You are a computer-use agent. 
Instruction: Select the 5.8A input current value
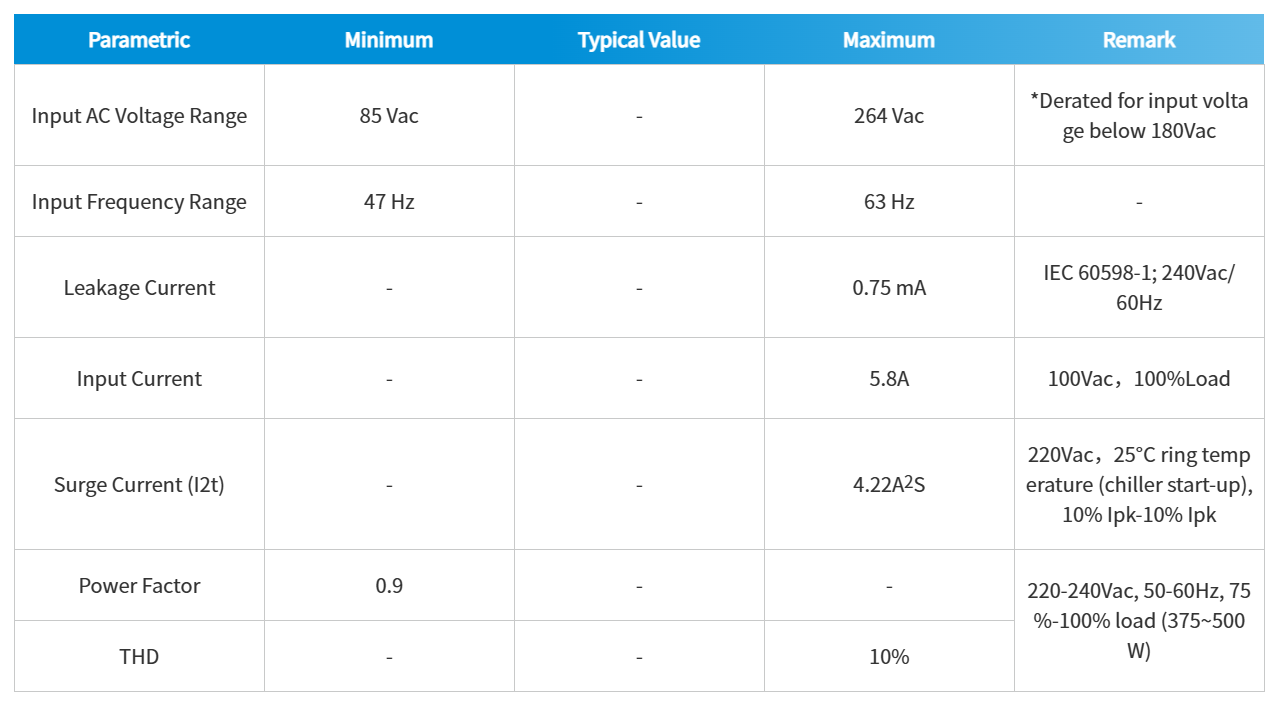click(889, 379)
